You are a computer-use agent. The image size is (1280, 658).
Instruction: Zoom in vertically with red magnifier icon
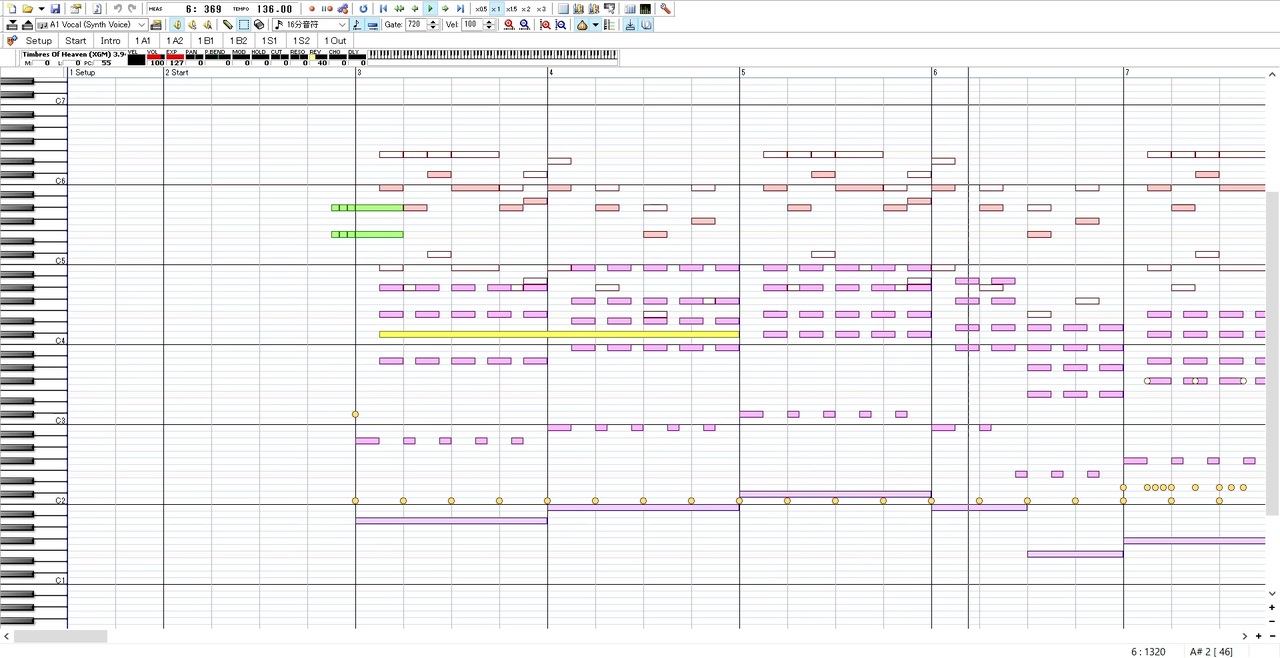545,25
